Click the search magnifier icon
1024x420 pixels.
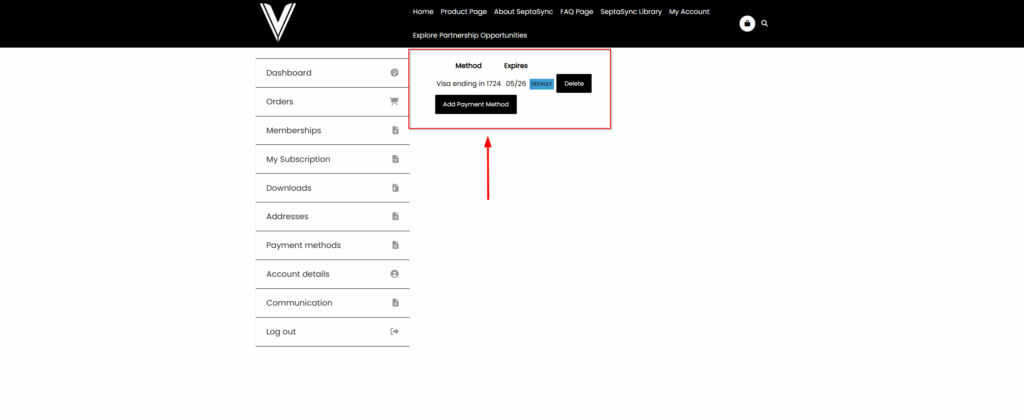765,23
